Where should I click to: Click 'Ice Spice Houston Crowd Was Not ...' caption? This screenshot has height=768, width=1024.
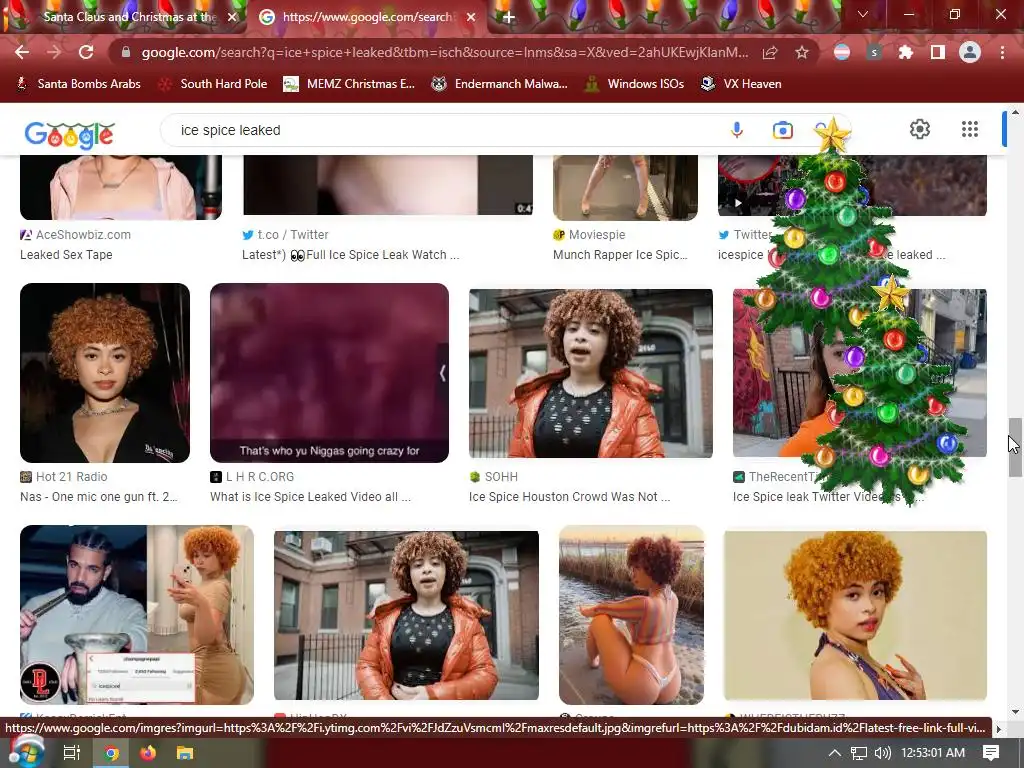coord(569,497)
